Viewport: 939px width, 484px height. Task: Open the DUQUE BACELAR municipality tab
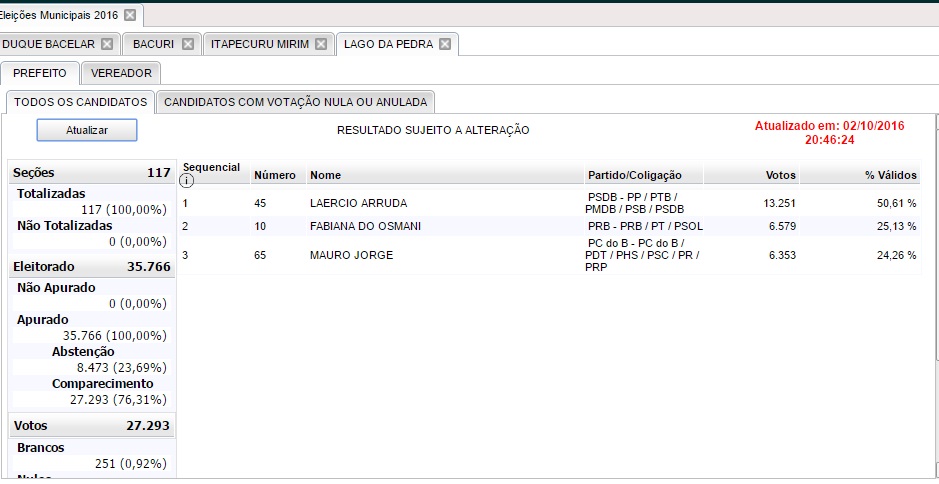[48, 44]
